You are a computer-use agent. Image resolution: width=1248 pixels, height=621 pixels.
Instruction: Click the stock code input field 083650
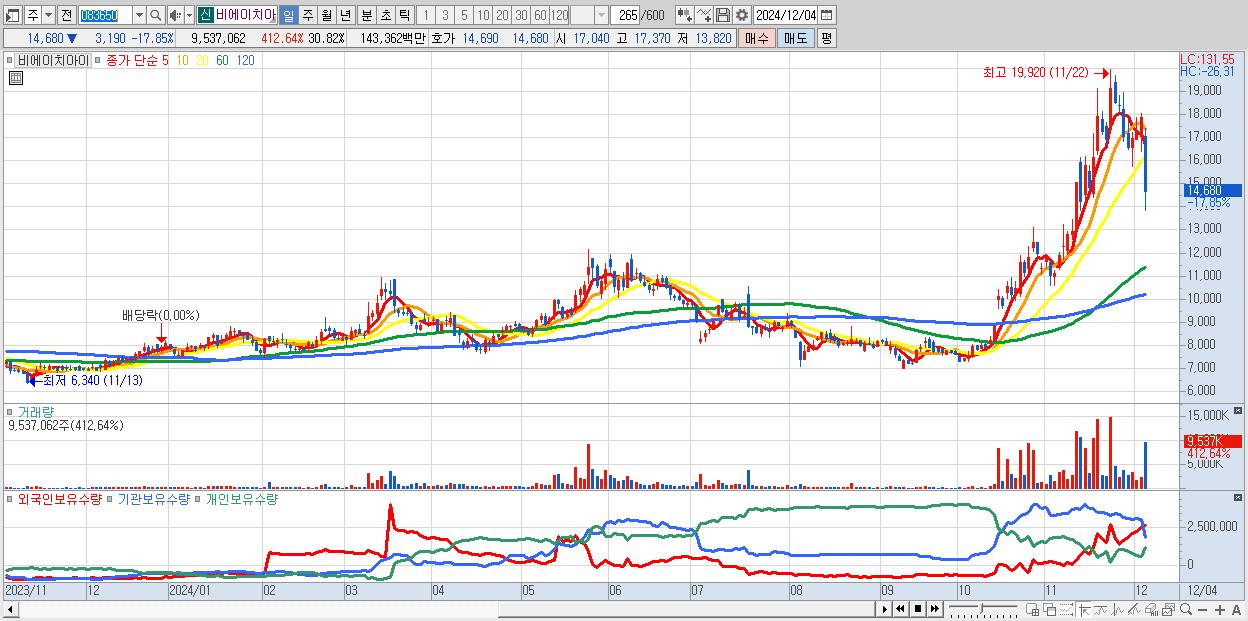coord(105,15)
